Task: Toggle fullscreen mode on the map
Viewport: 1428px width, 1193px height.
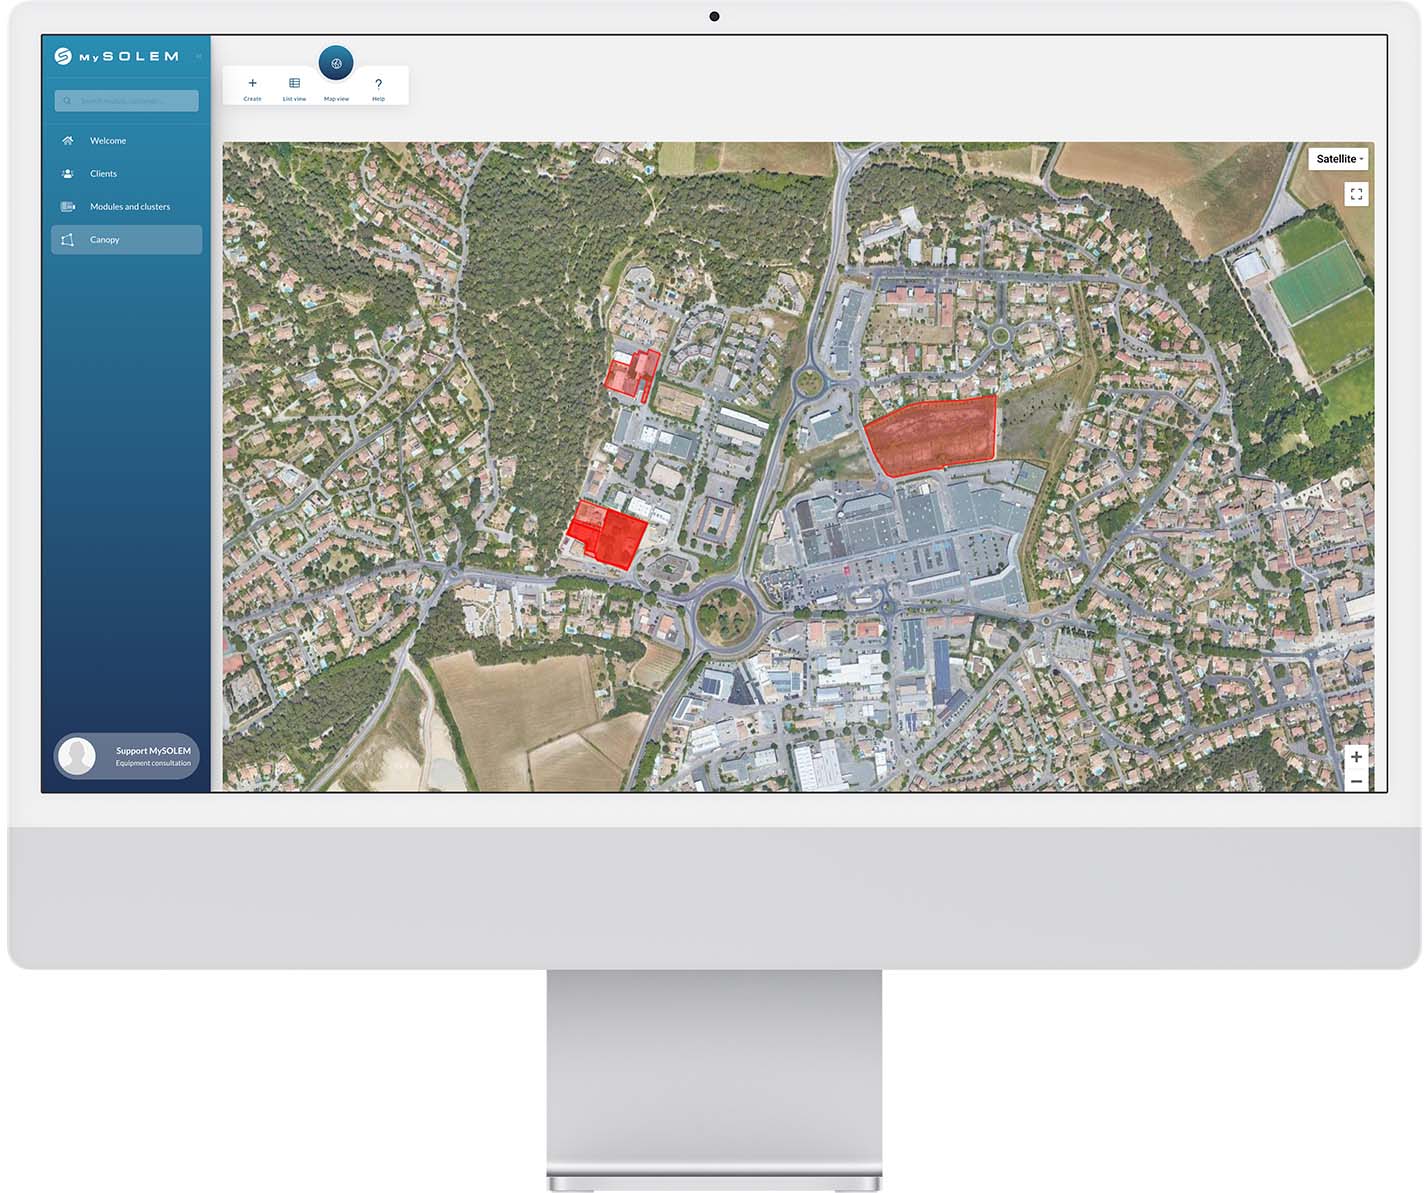Action: click(x=1357, y=193)
